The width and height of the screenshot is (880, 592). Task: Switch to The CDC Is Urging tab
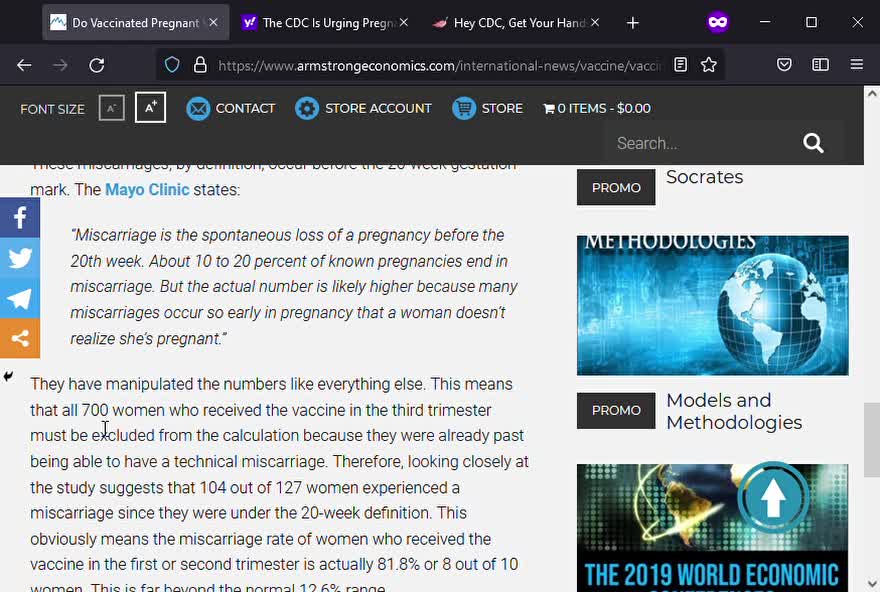[x=328, y=23]
